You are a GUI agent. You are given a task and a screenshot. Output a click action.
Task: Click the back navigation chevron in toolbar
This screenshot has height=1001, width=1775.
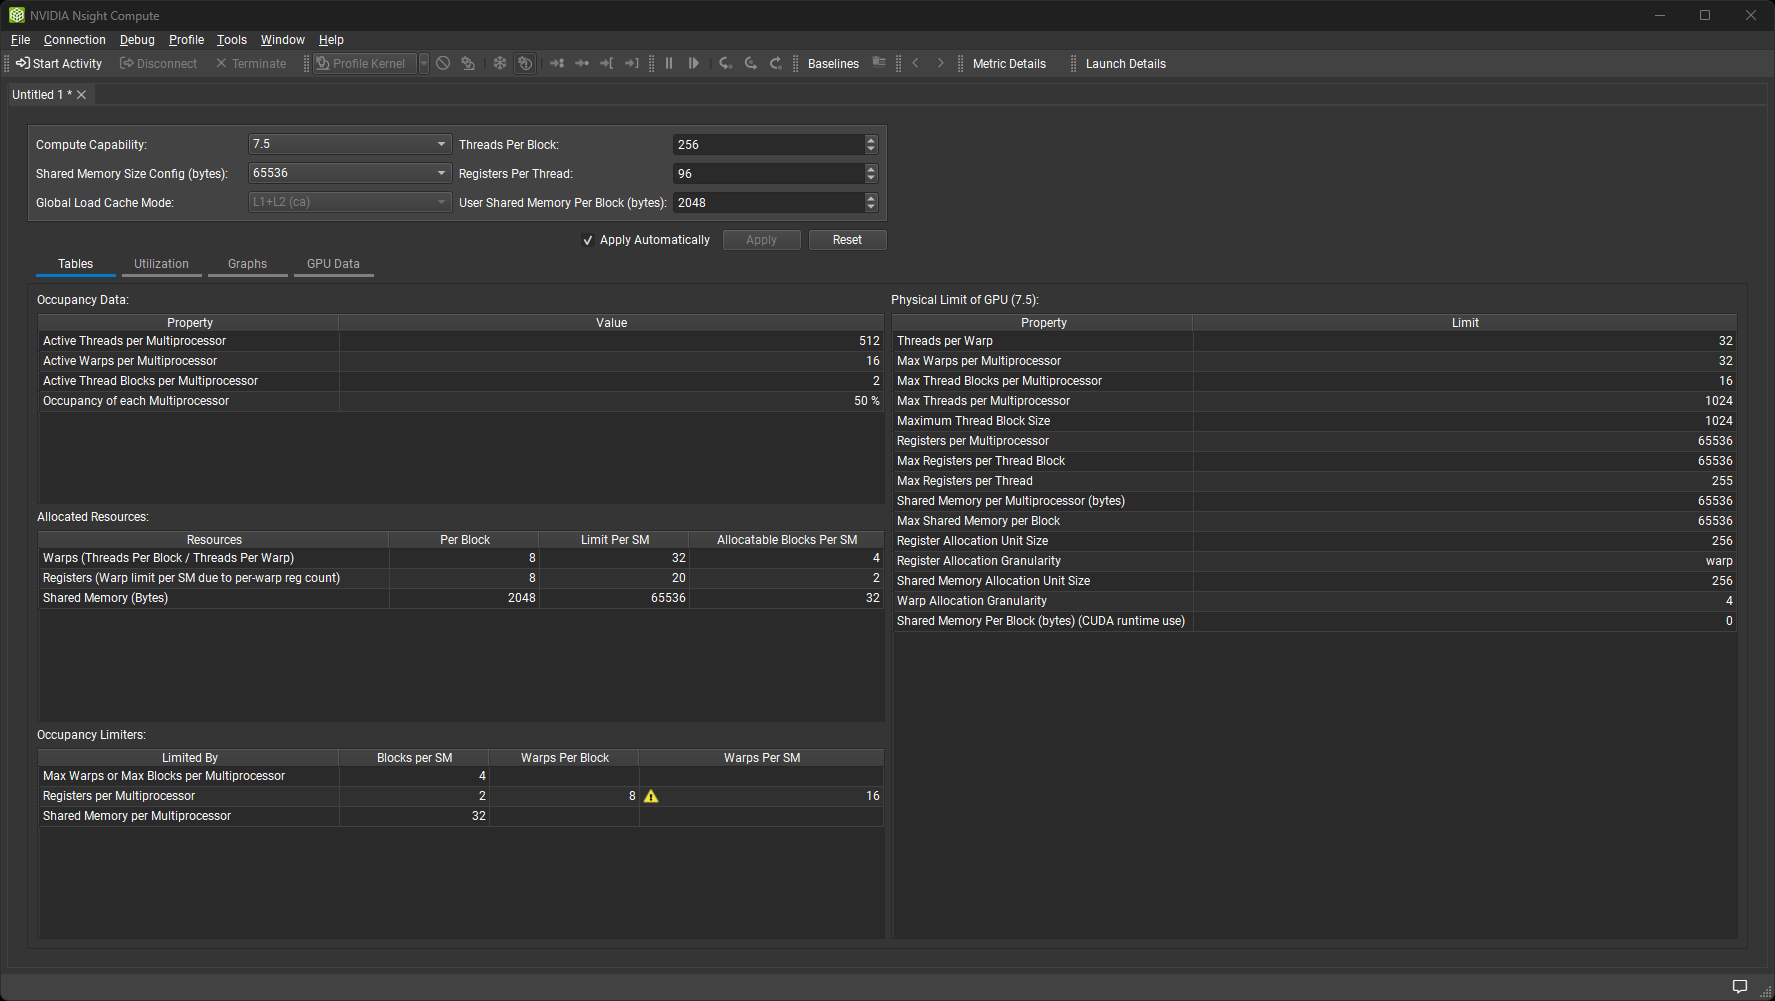(915, 64)
